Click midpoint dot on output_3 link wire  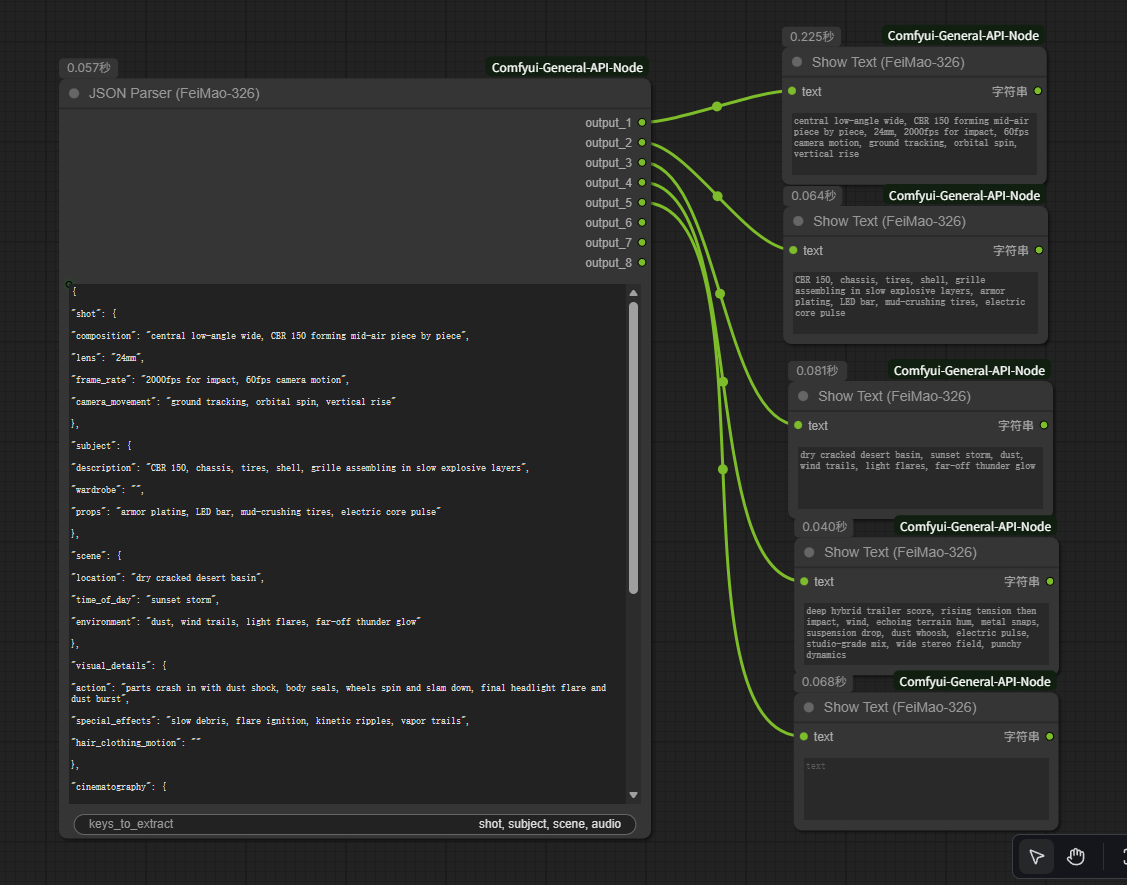tap(720, 294)
